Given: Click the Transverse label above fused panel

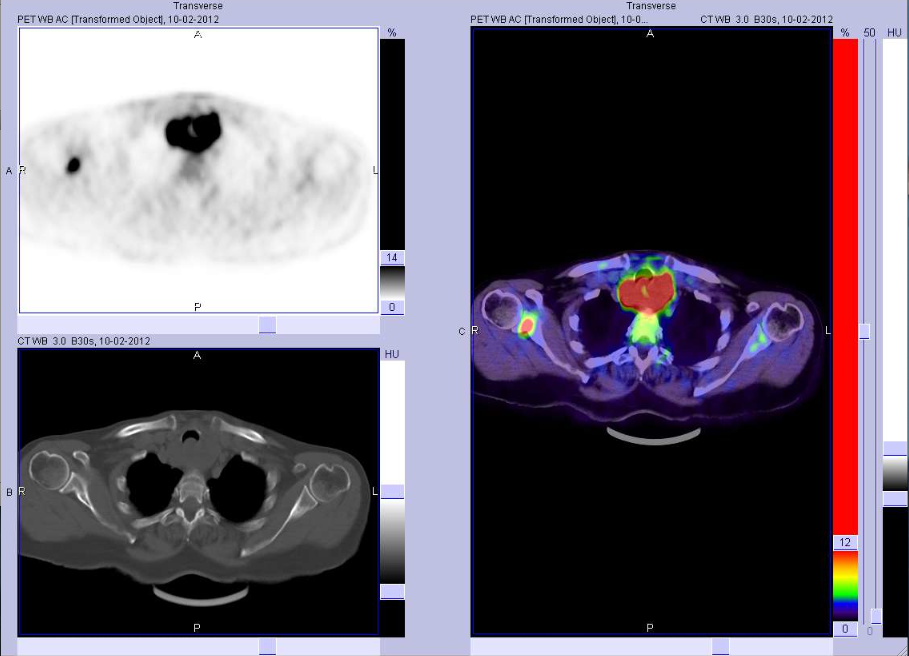Looking at the screenshot, I should pos(650,6).
